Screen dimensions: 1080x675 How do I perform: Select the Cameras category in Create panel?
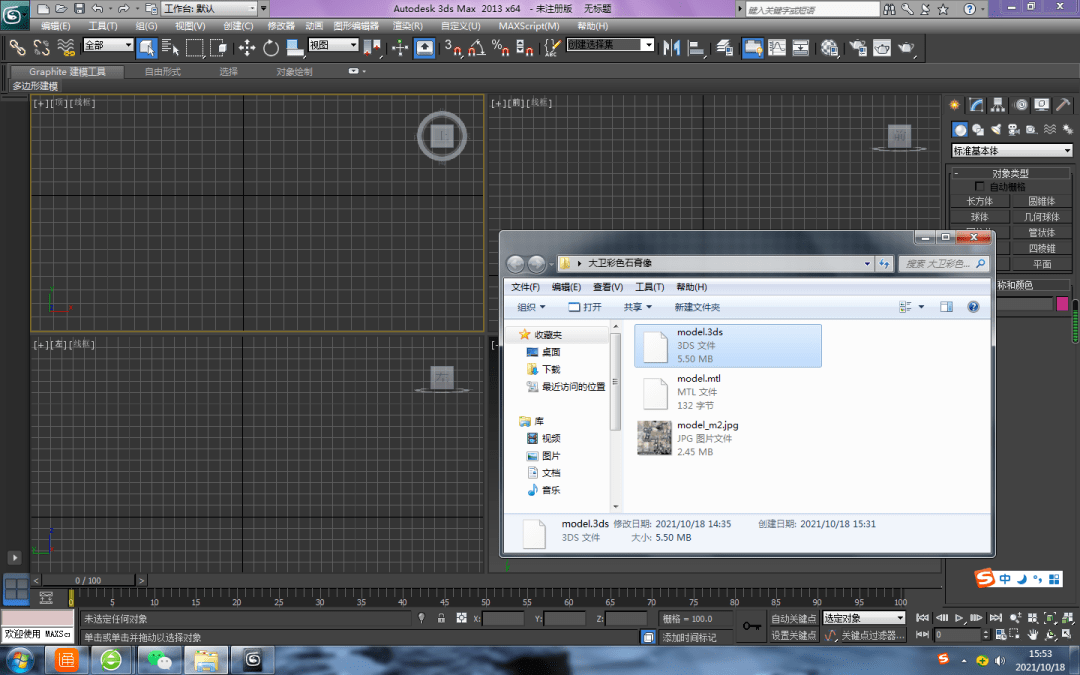1014,129
